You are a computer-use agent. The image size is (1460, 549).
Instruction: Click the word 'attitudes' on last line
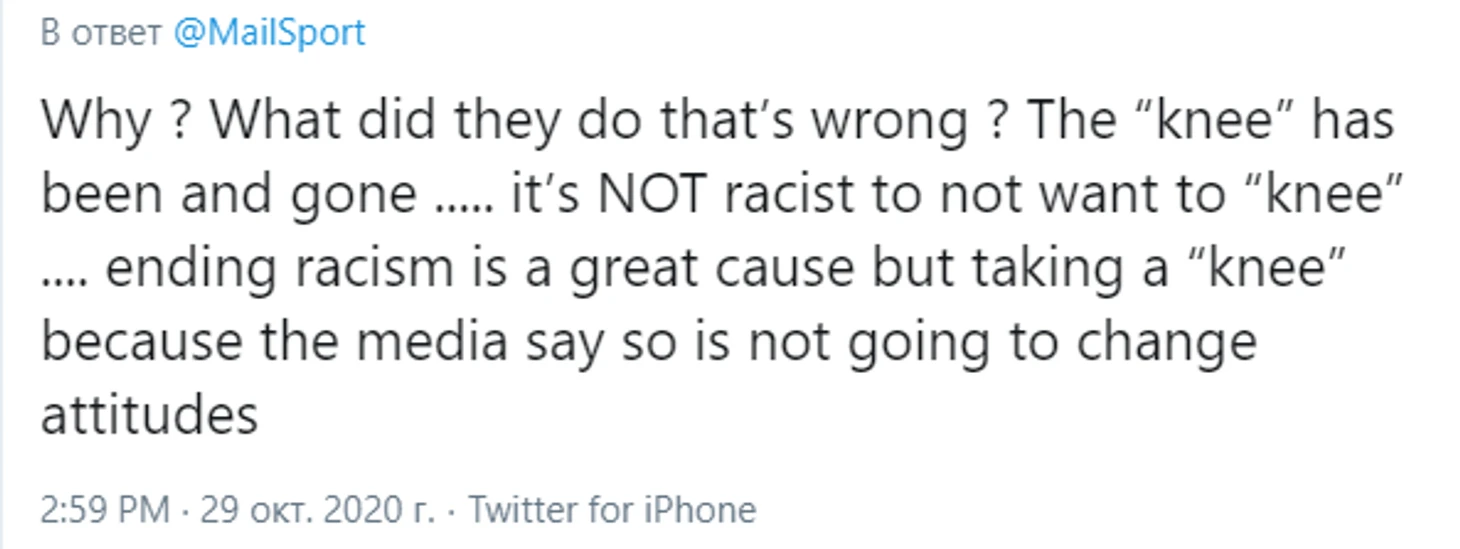(x=149, y=414)
